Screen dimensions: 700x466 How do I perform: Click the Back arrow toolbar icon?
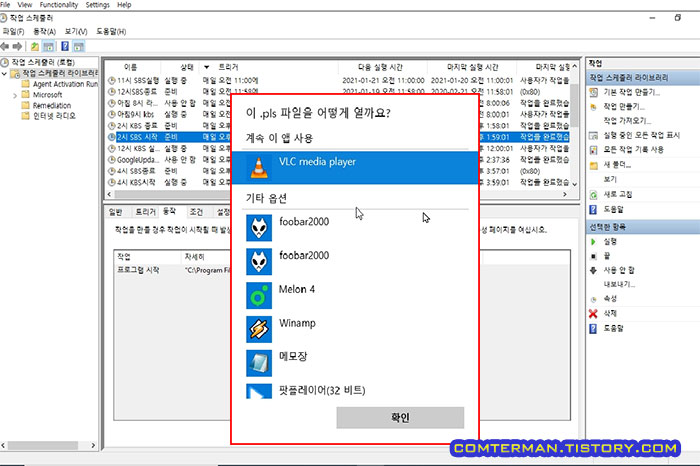[x=5, y=46]
